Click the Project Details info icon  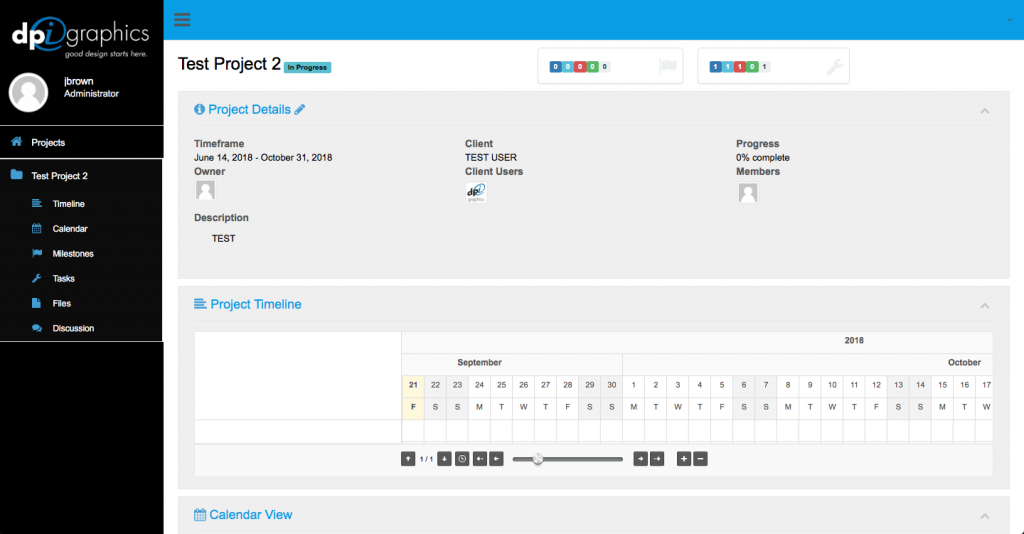click(x=199, y=110)
